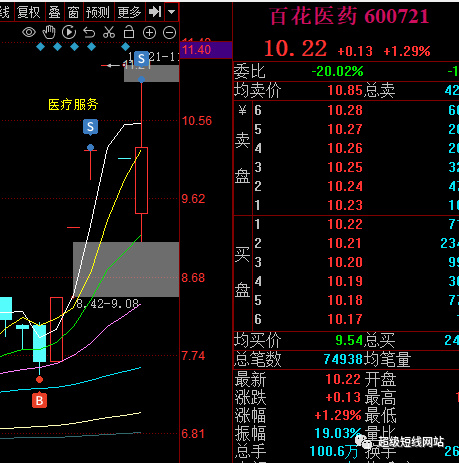Select the hand pan tool
459x463 pixels.
point(49,32)
